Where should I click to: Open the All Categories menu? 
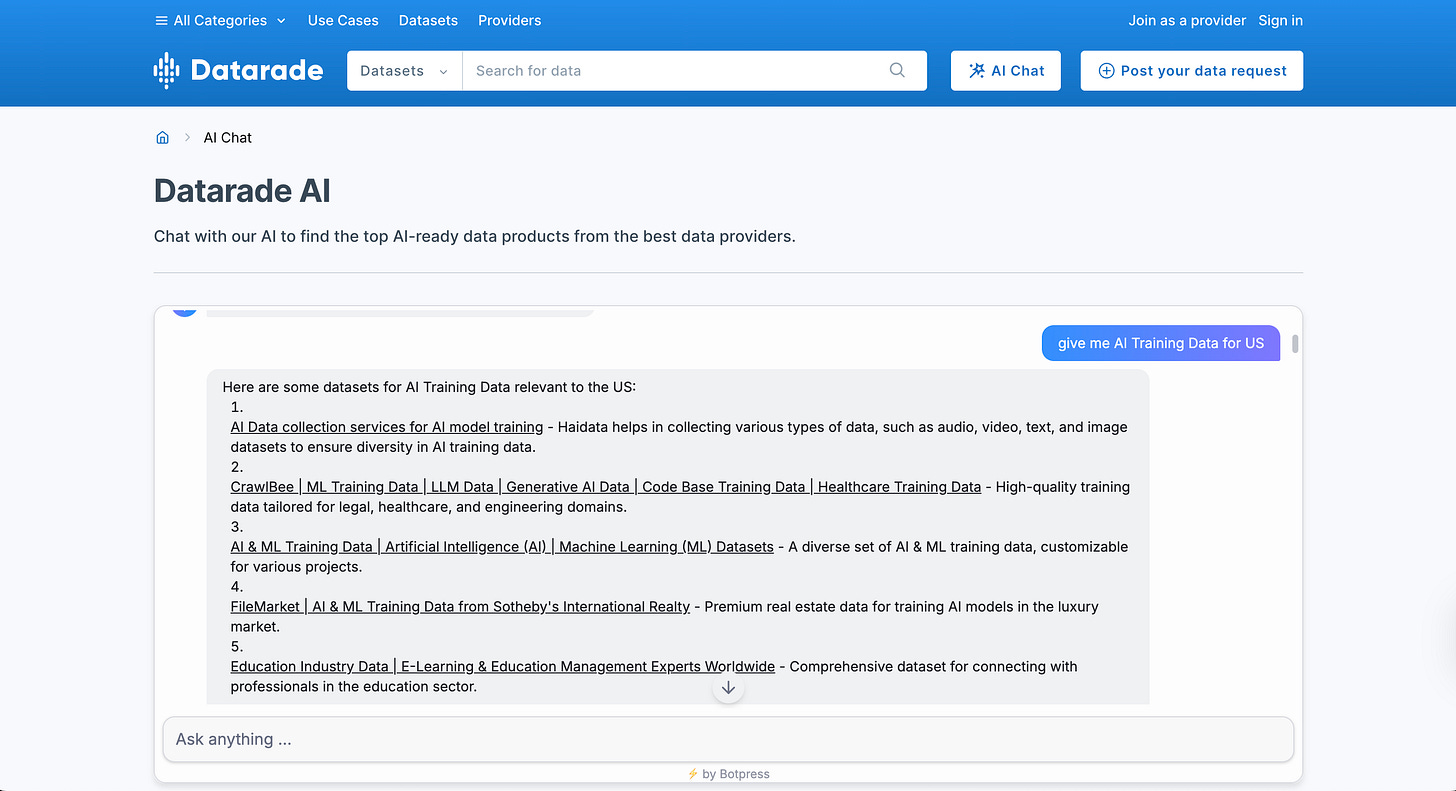220,20
